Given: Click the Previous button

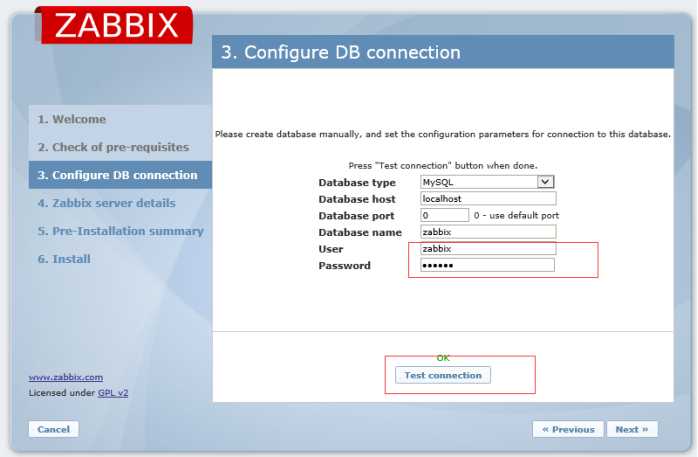Looking at the screenshot, I should point(568,429).
